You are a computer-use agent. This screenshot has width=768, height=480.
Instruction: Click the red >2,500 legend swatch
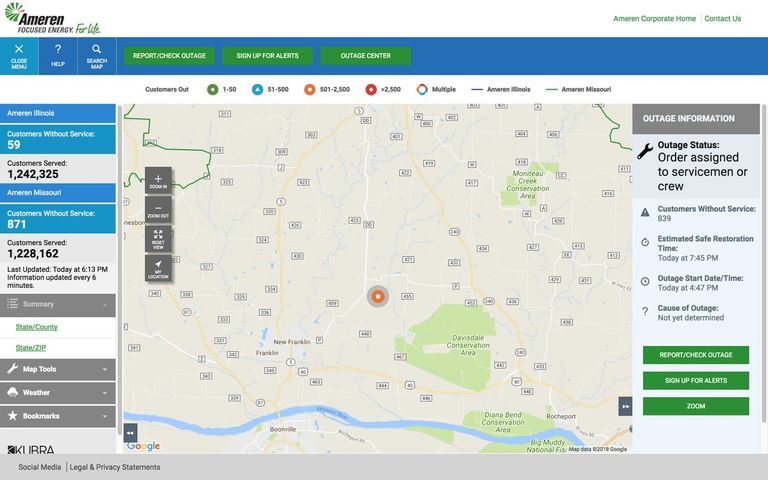click(x=371, y=89)
